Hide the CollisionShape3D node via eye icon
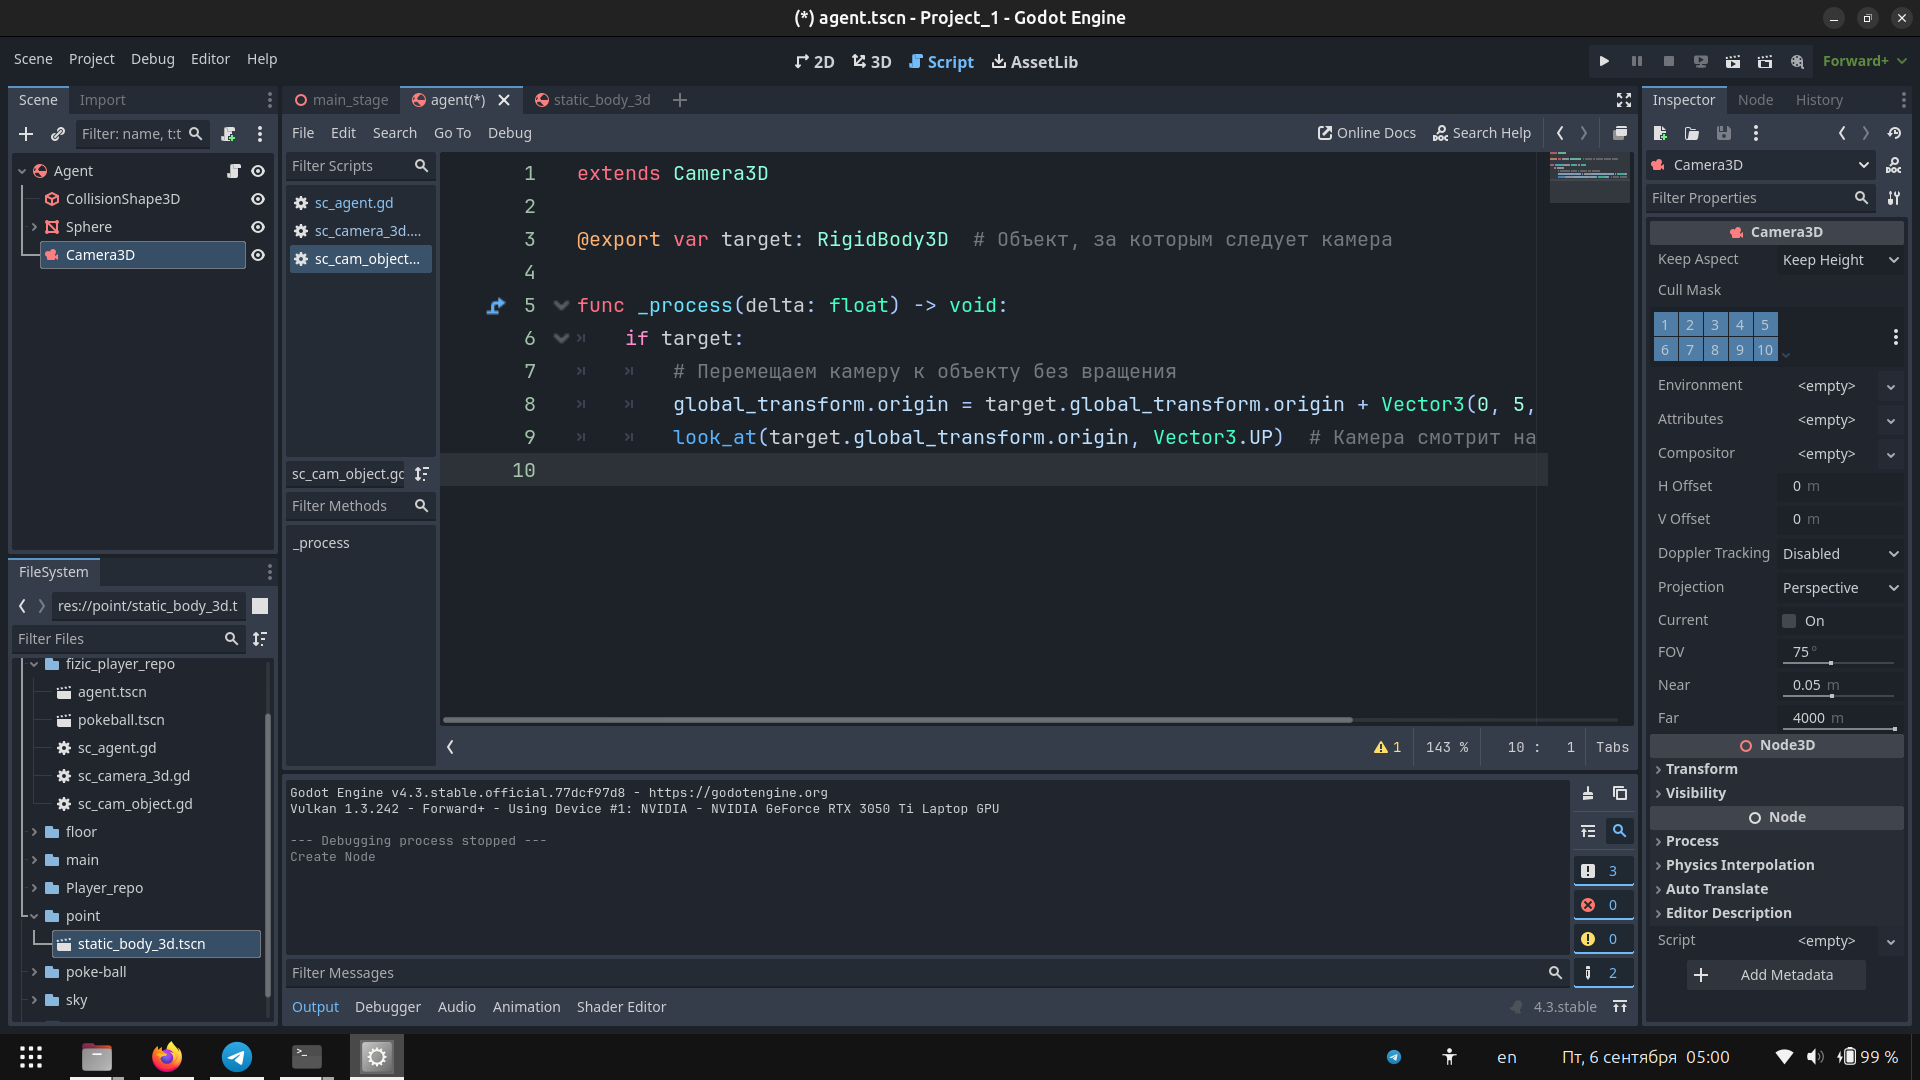The width and height of the screenshot is (1920, 1080). (258, 199)
